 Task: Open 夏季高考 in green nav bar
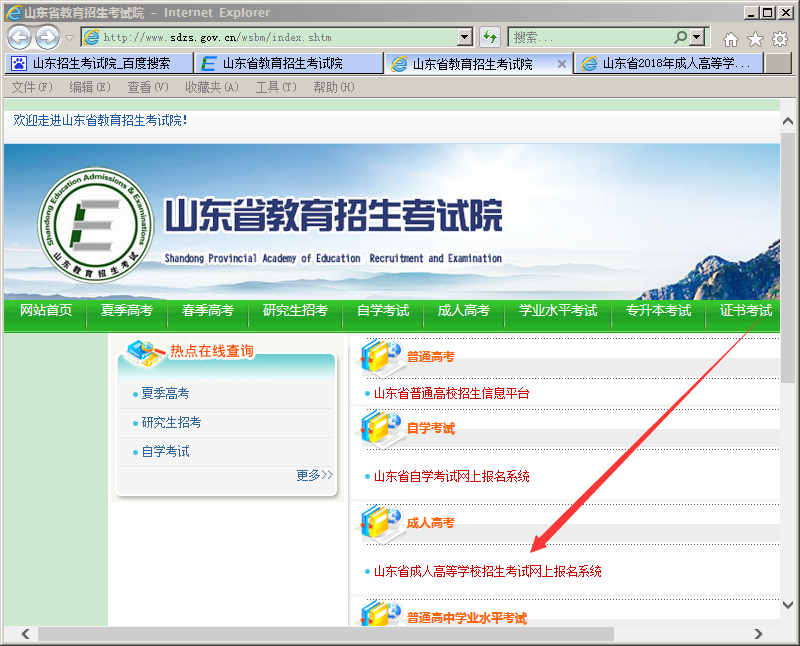127,310
